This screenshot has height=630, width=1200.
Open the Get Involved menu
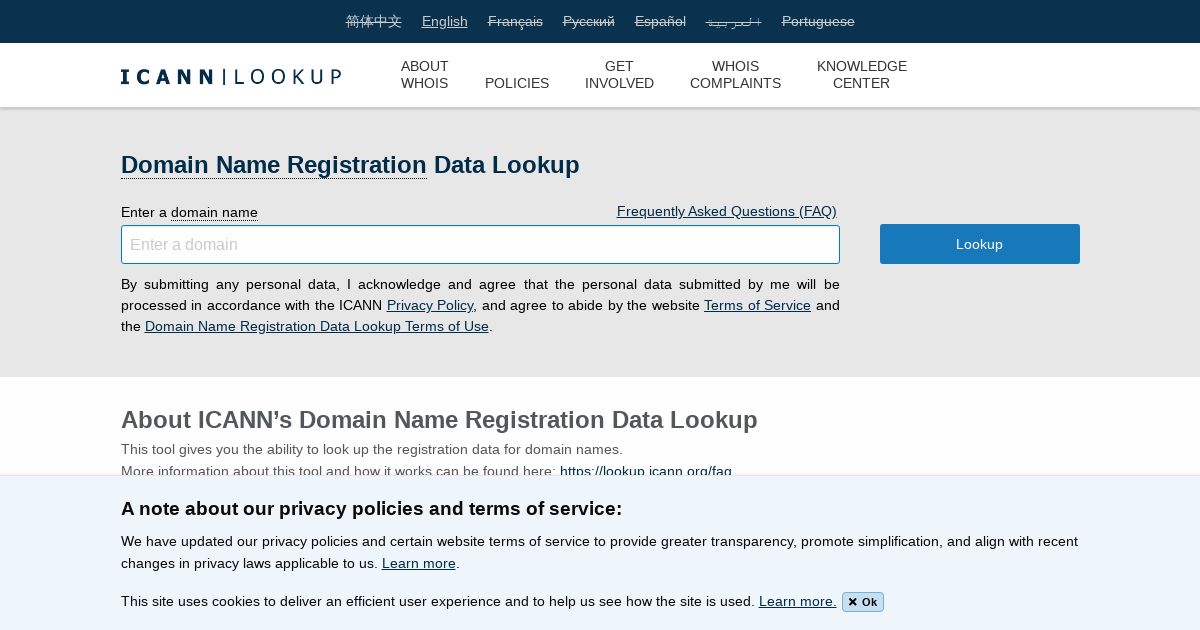click(619, 75)
